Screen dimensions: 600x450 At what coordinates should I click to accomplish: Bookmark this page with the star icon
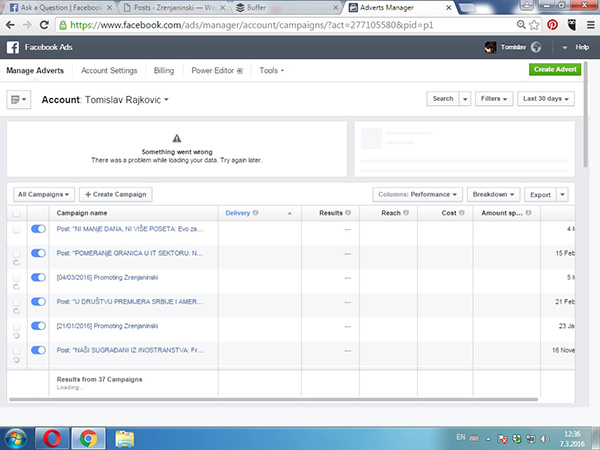coord(536,23)
